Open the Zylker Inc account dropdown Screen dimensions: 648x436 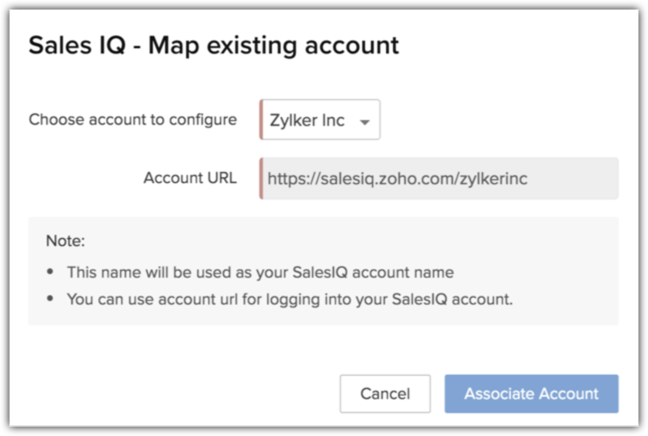point(320,120)
